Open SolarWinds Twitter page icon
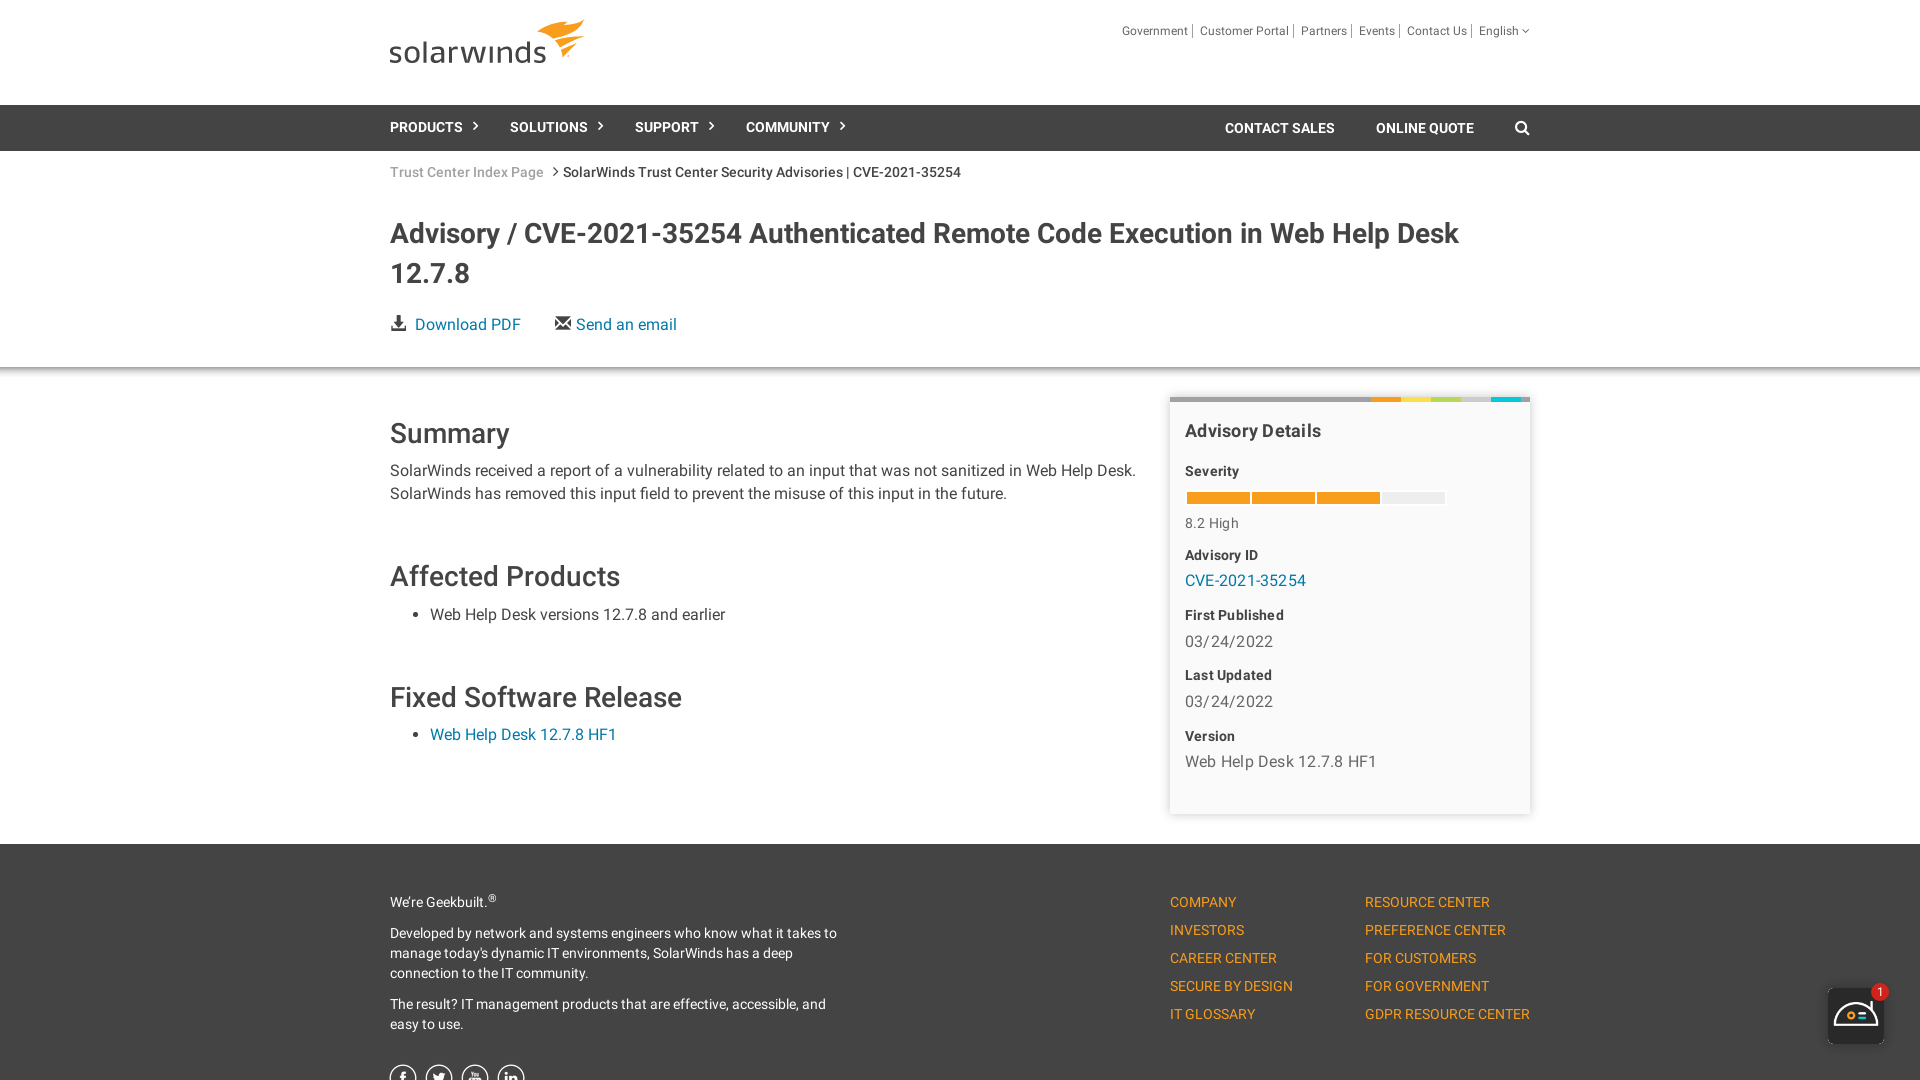Image resolution: width=1920 pixels, height=1080 pixels. coord(439,1073)
